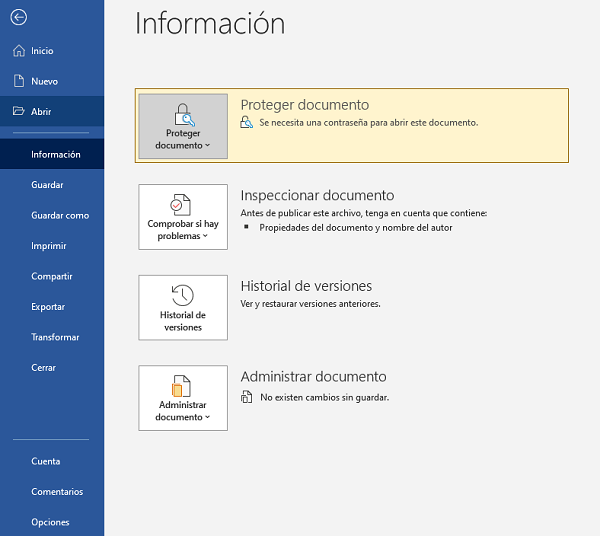
Task: Select Transformar in the sidebar
Action: point(55,337)
